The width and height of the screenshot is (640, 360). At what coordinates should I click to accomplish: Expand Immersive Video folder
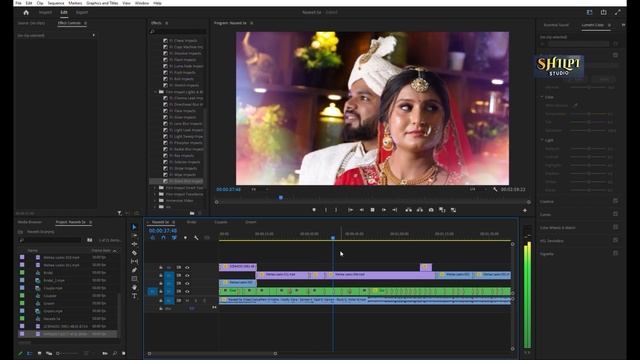(x=156, y=200)
